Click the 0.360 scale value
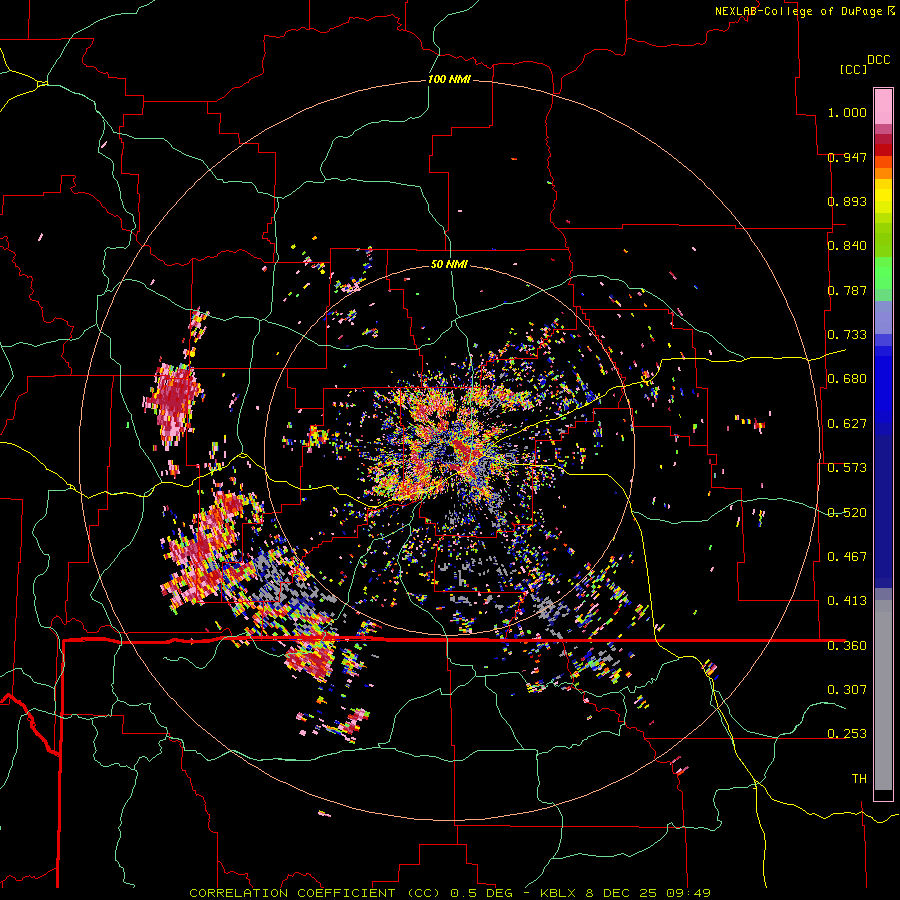900x900 pixels. point(847,646)
